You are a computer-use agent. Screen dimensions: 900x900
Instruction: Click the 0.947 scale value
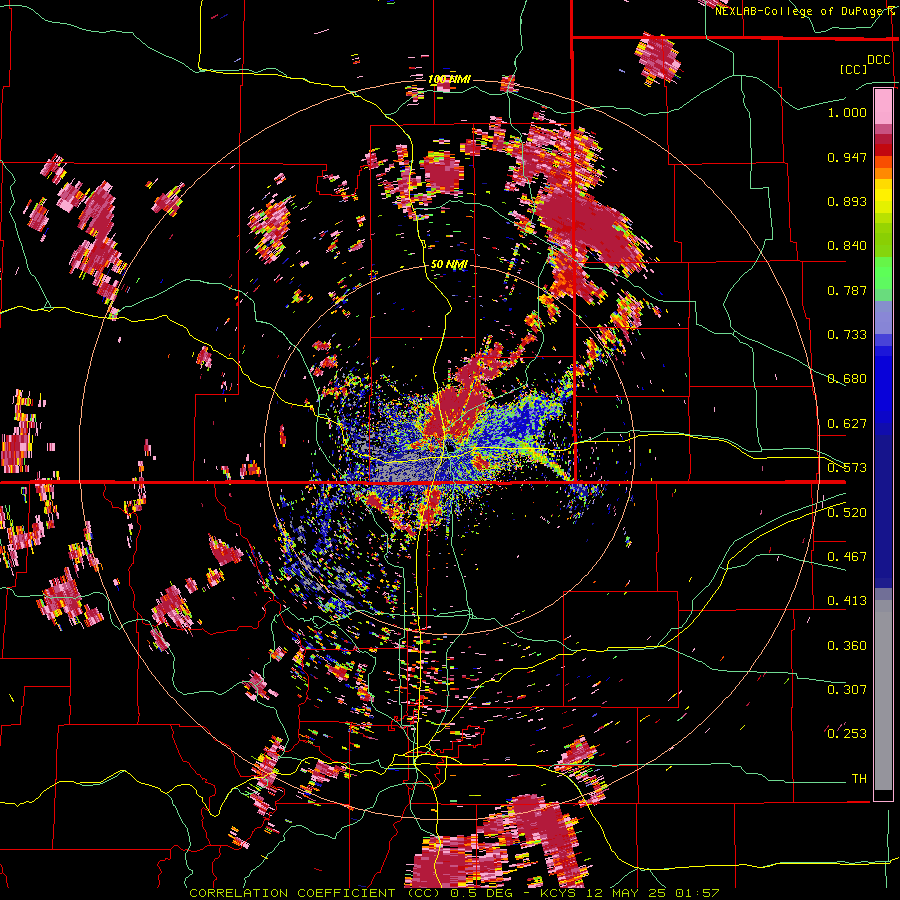click(847, 157)
